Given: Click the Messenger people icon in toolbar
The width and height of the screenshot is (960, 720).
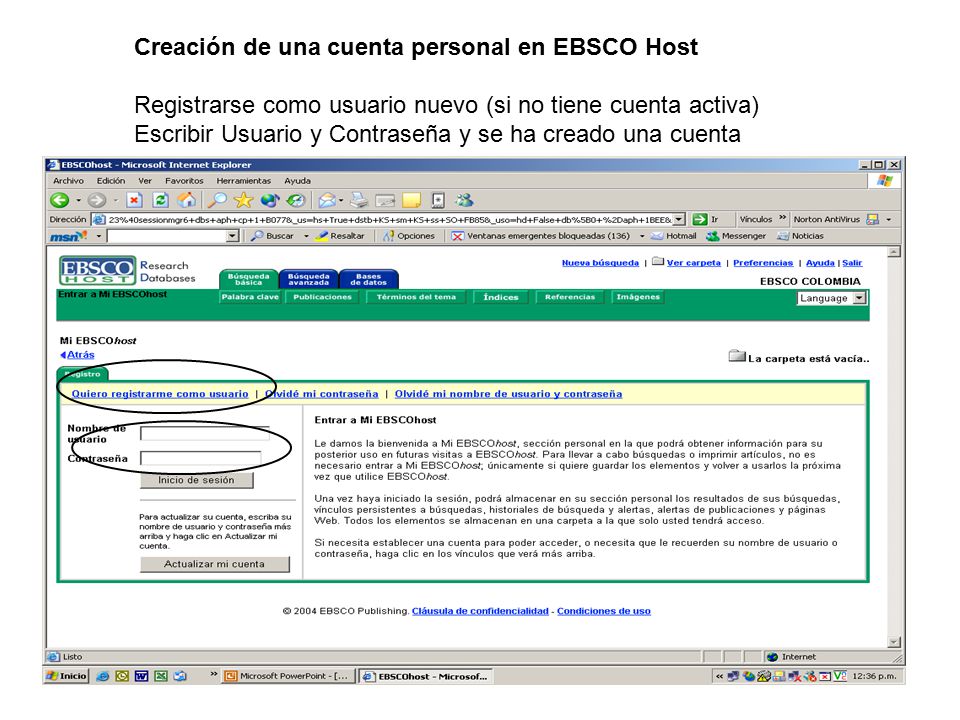Looking at the screenshot, I should [464, 200].
